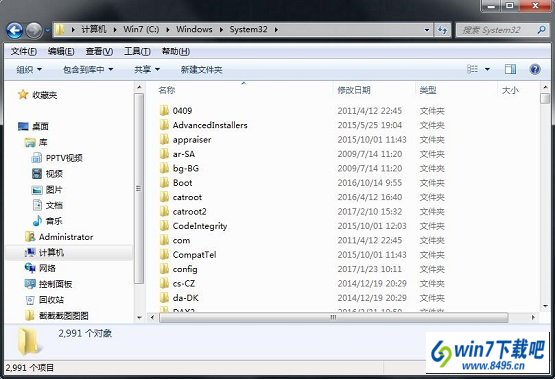Click the Win7 (C:) breadcrumb segment
This screenshot has height=379, width=555.
coord(141,29)
